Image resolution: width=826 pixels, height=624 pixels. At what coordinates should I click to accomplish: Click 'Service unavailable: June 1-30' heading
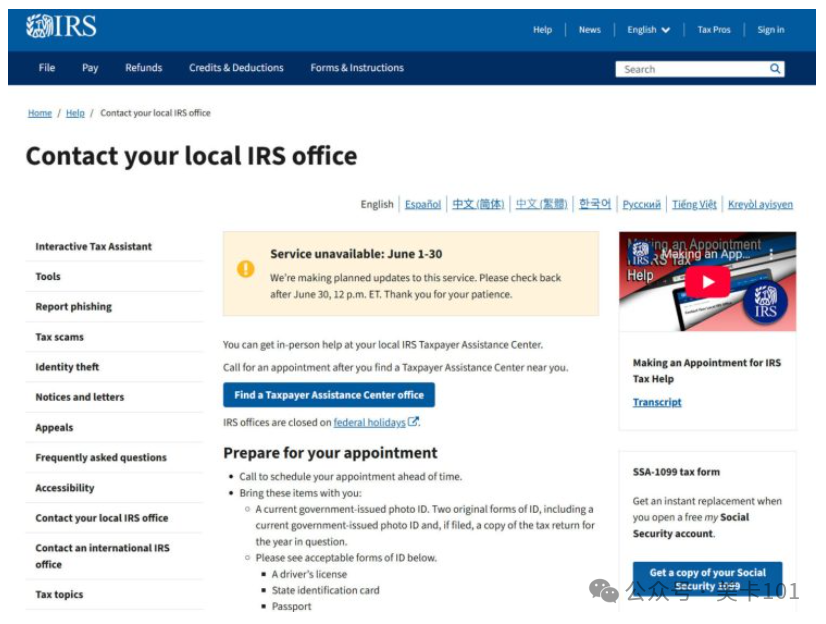[x=356, y=254]
